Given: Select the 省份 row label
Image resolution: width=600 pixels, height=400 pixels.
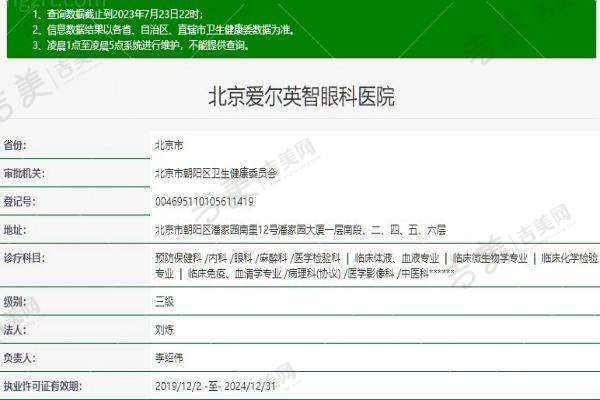Looking at the screenshot, I should pos(17,145).
